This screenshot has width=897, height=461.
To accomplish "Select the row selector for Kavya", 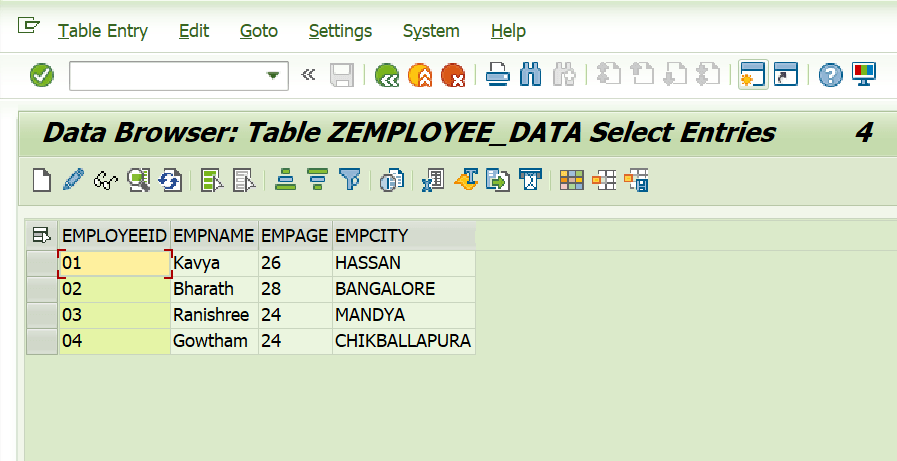I will click(42, 263).
